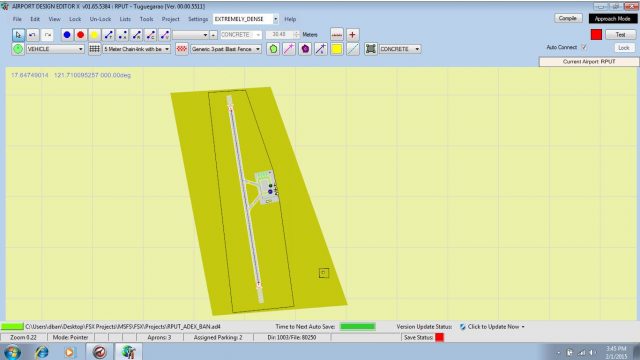This screenshot has width=640, height=360.
Task: Click the Test button
Action: coord(620,35)
